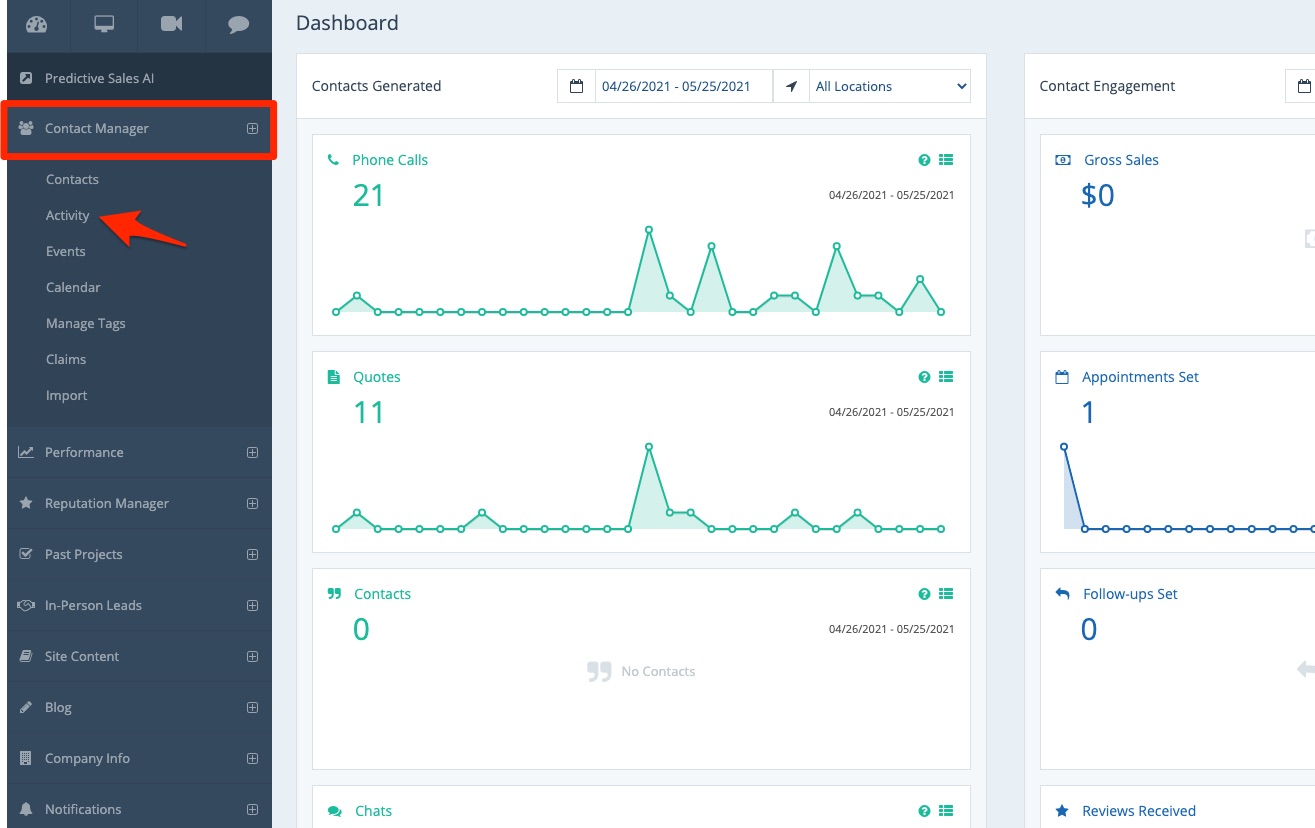Open the chat bubble icon tab
The image size is (1315, 828).
(x=238, y=25)
